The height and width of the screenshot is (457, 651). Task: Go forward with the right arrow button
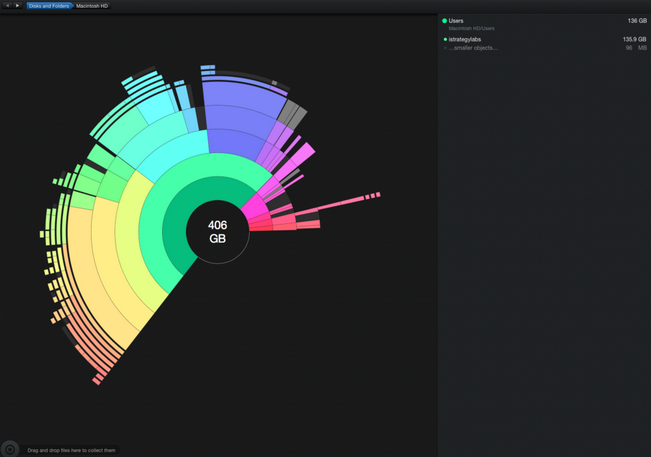(x=17, y=6)
